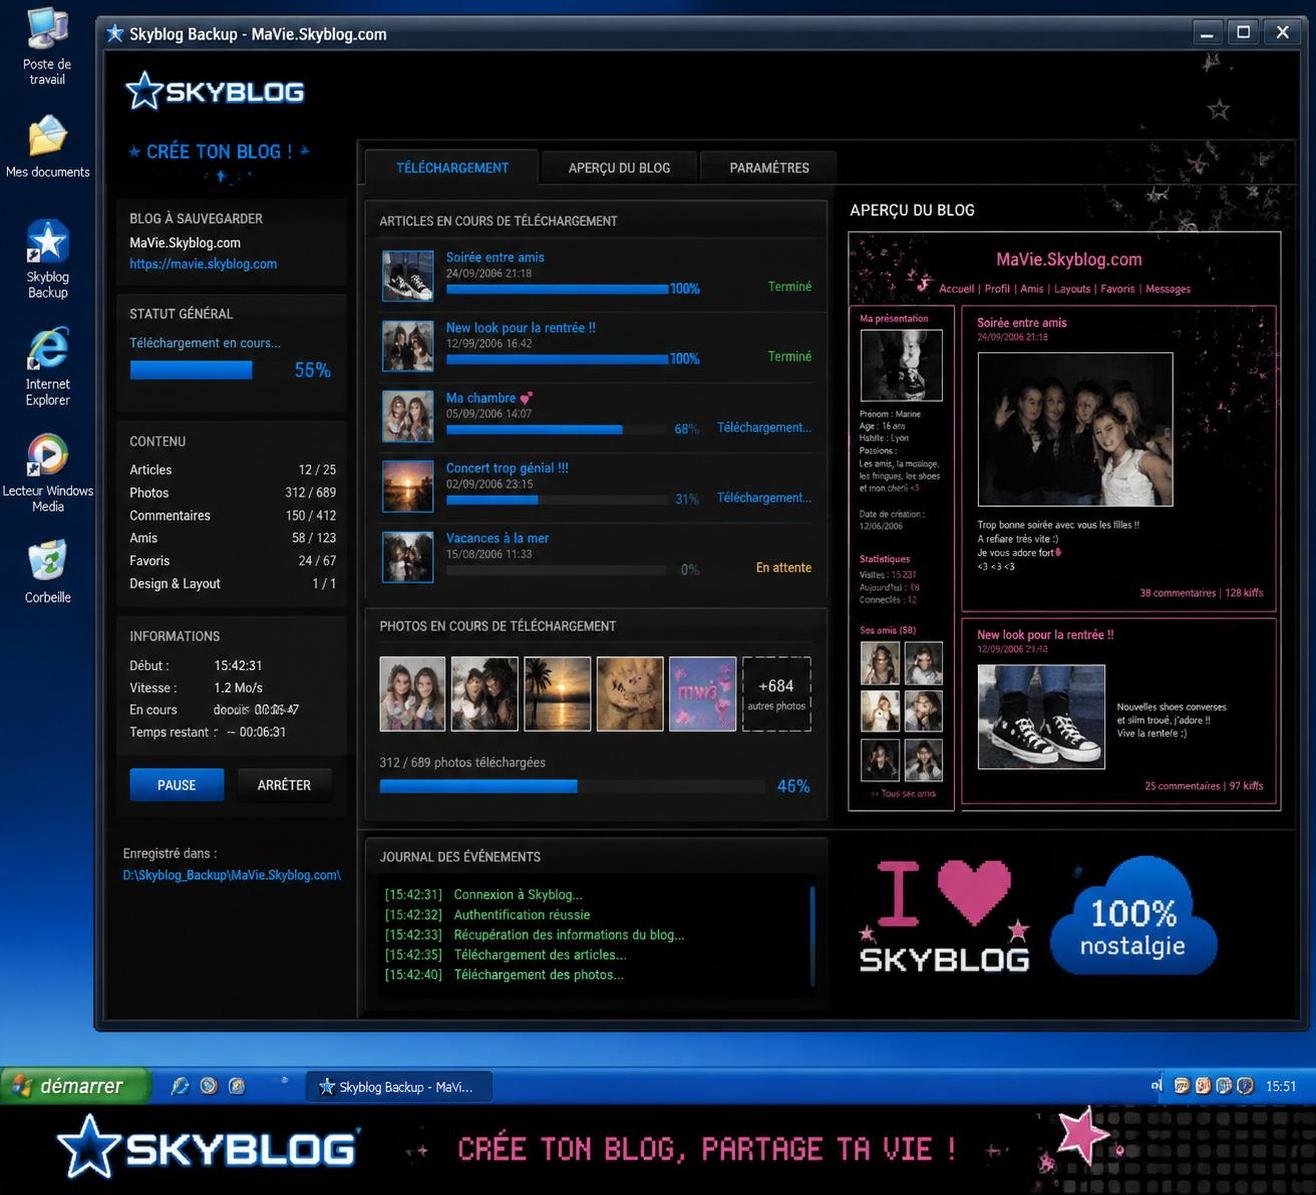This screenshot has width=1316, height=1195.
Task: Click second quick launch icon in taskbar
Action: coord(208,1086)
